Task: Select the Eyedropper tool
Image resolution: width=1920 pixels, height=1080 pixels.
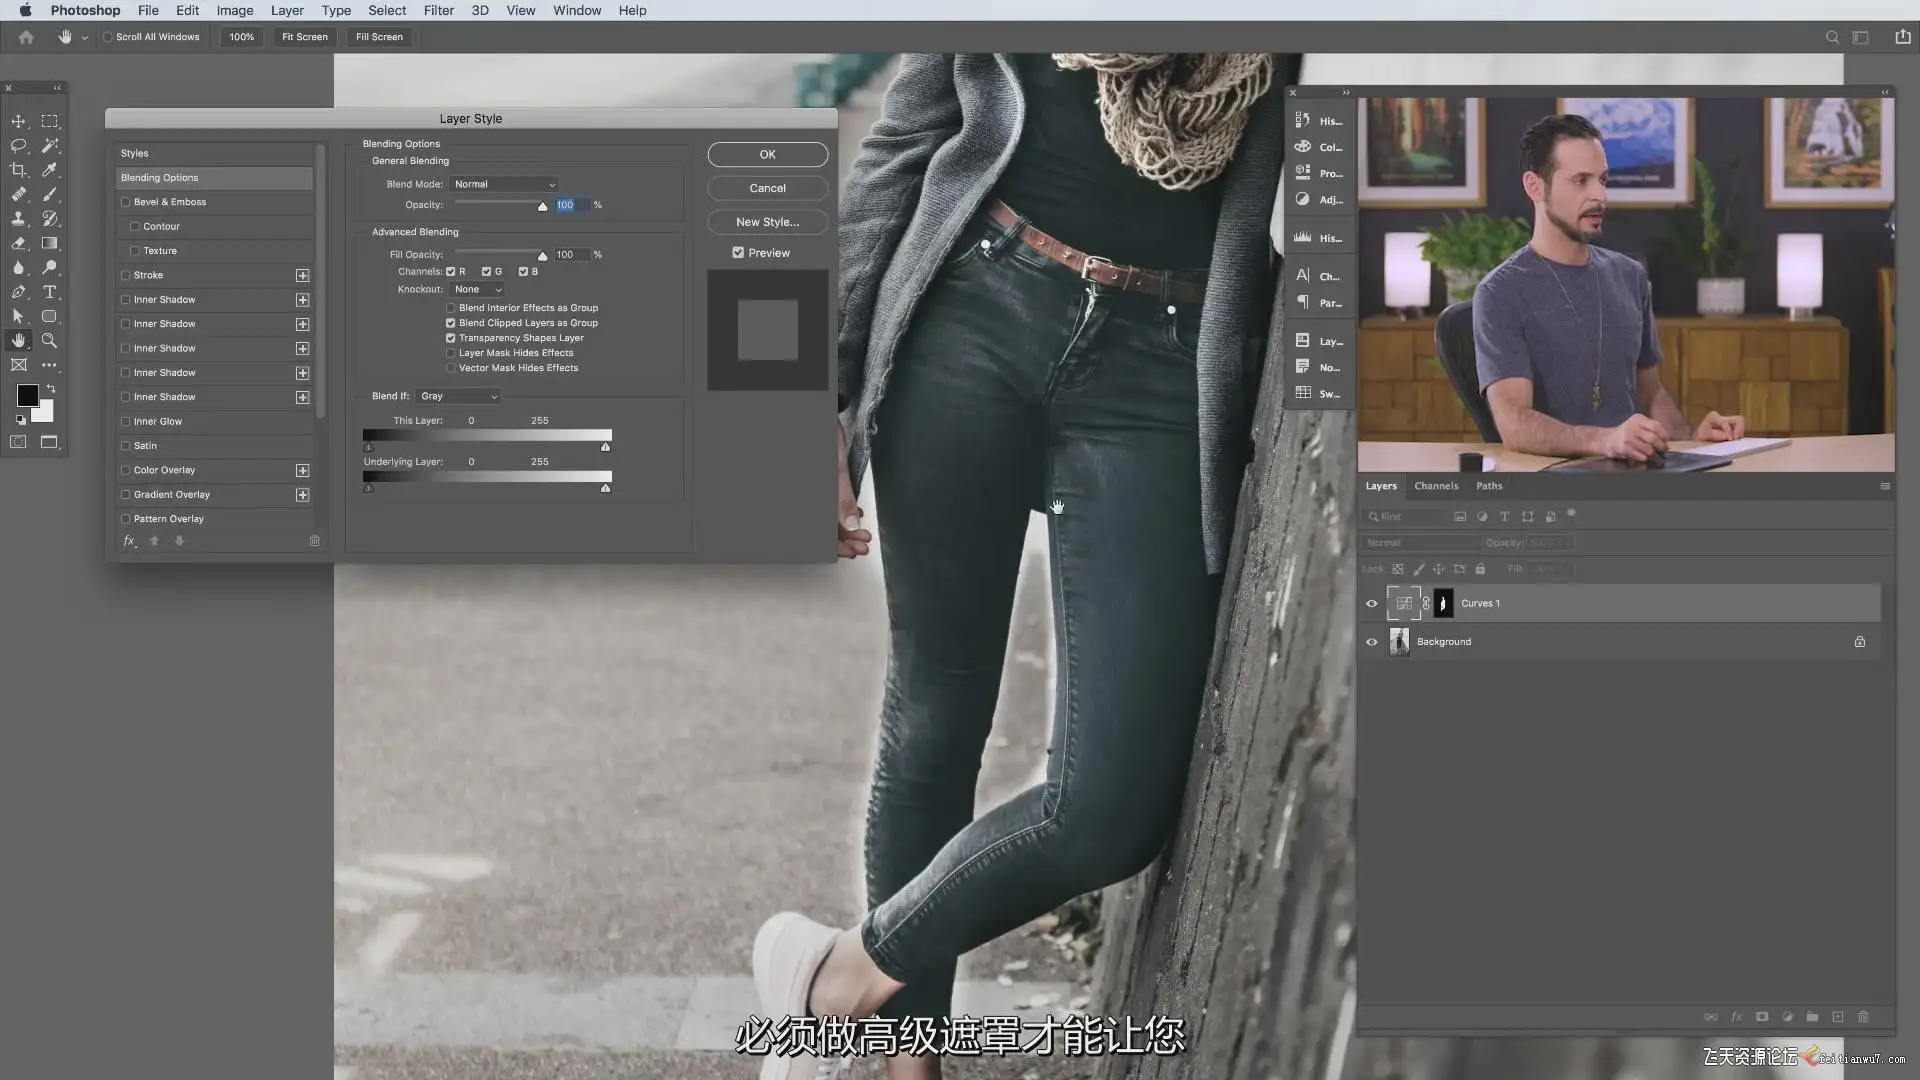Action: (49, 170)
